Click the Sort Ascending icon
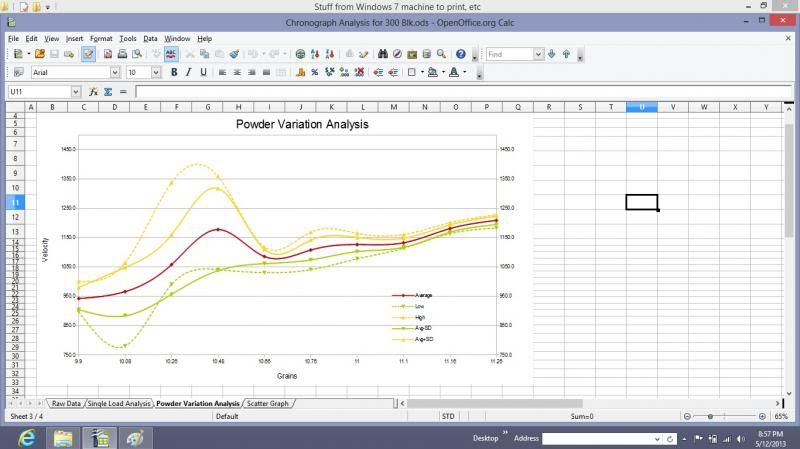Viewport: 800px width, 449px height. pyautogui.click(x=315, y=54)
